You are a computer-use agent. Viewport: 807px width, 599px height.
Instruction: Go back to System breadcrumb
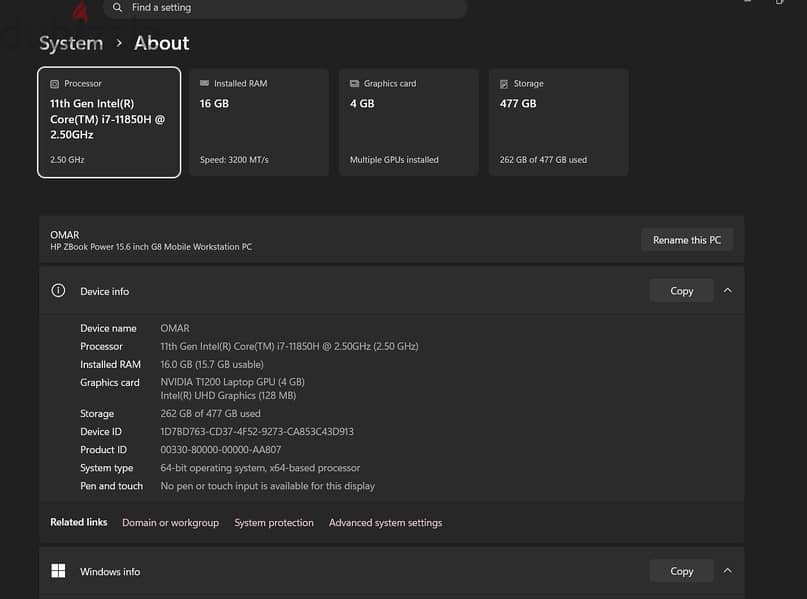coord(71,43)
